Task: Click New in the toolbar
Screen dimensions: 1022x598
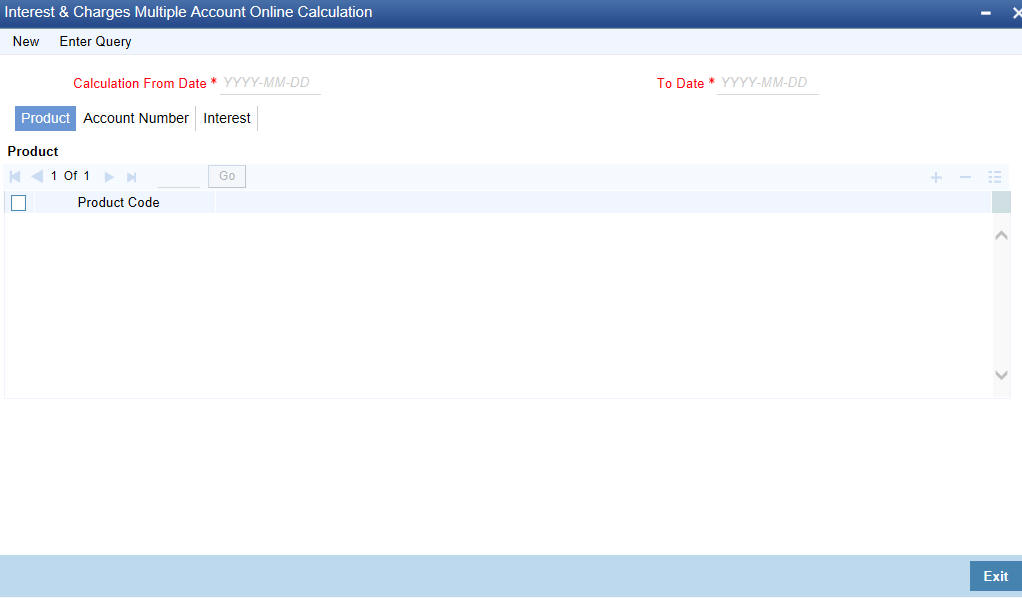Action: click(x=26, y=42)
